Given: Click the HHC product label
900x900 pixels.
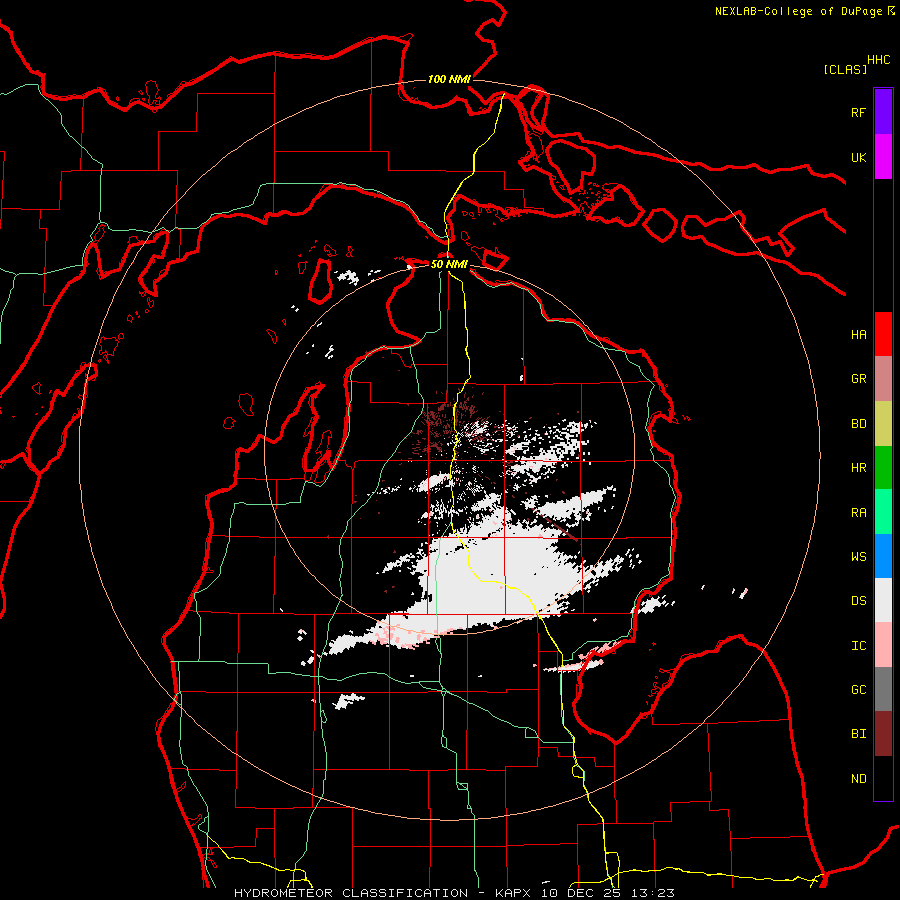Looking at the screenshot, I should click(878, 60).
